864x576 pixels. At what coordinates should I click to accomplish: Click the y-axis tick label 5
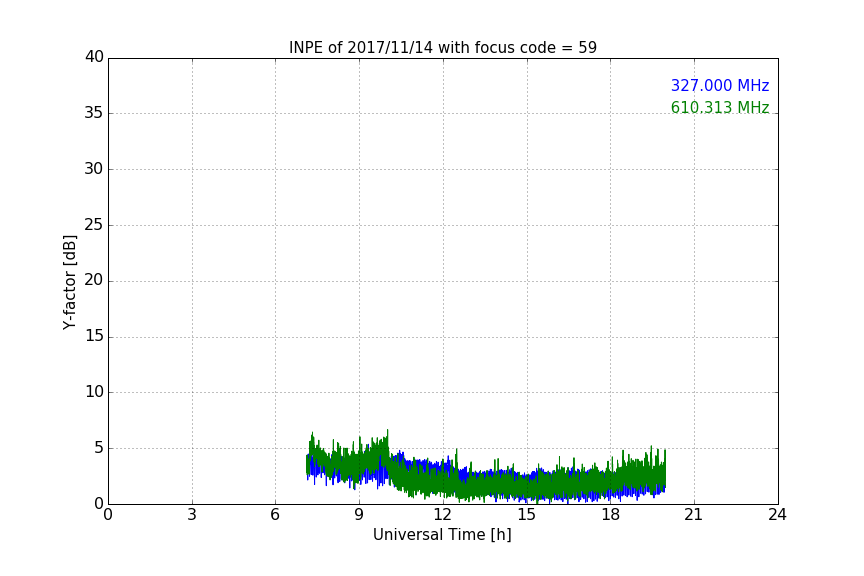click(x=99, y=448)
